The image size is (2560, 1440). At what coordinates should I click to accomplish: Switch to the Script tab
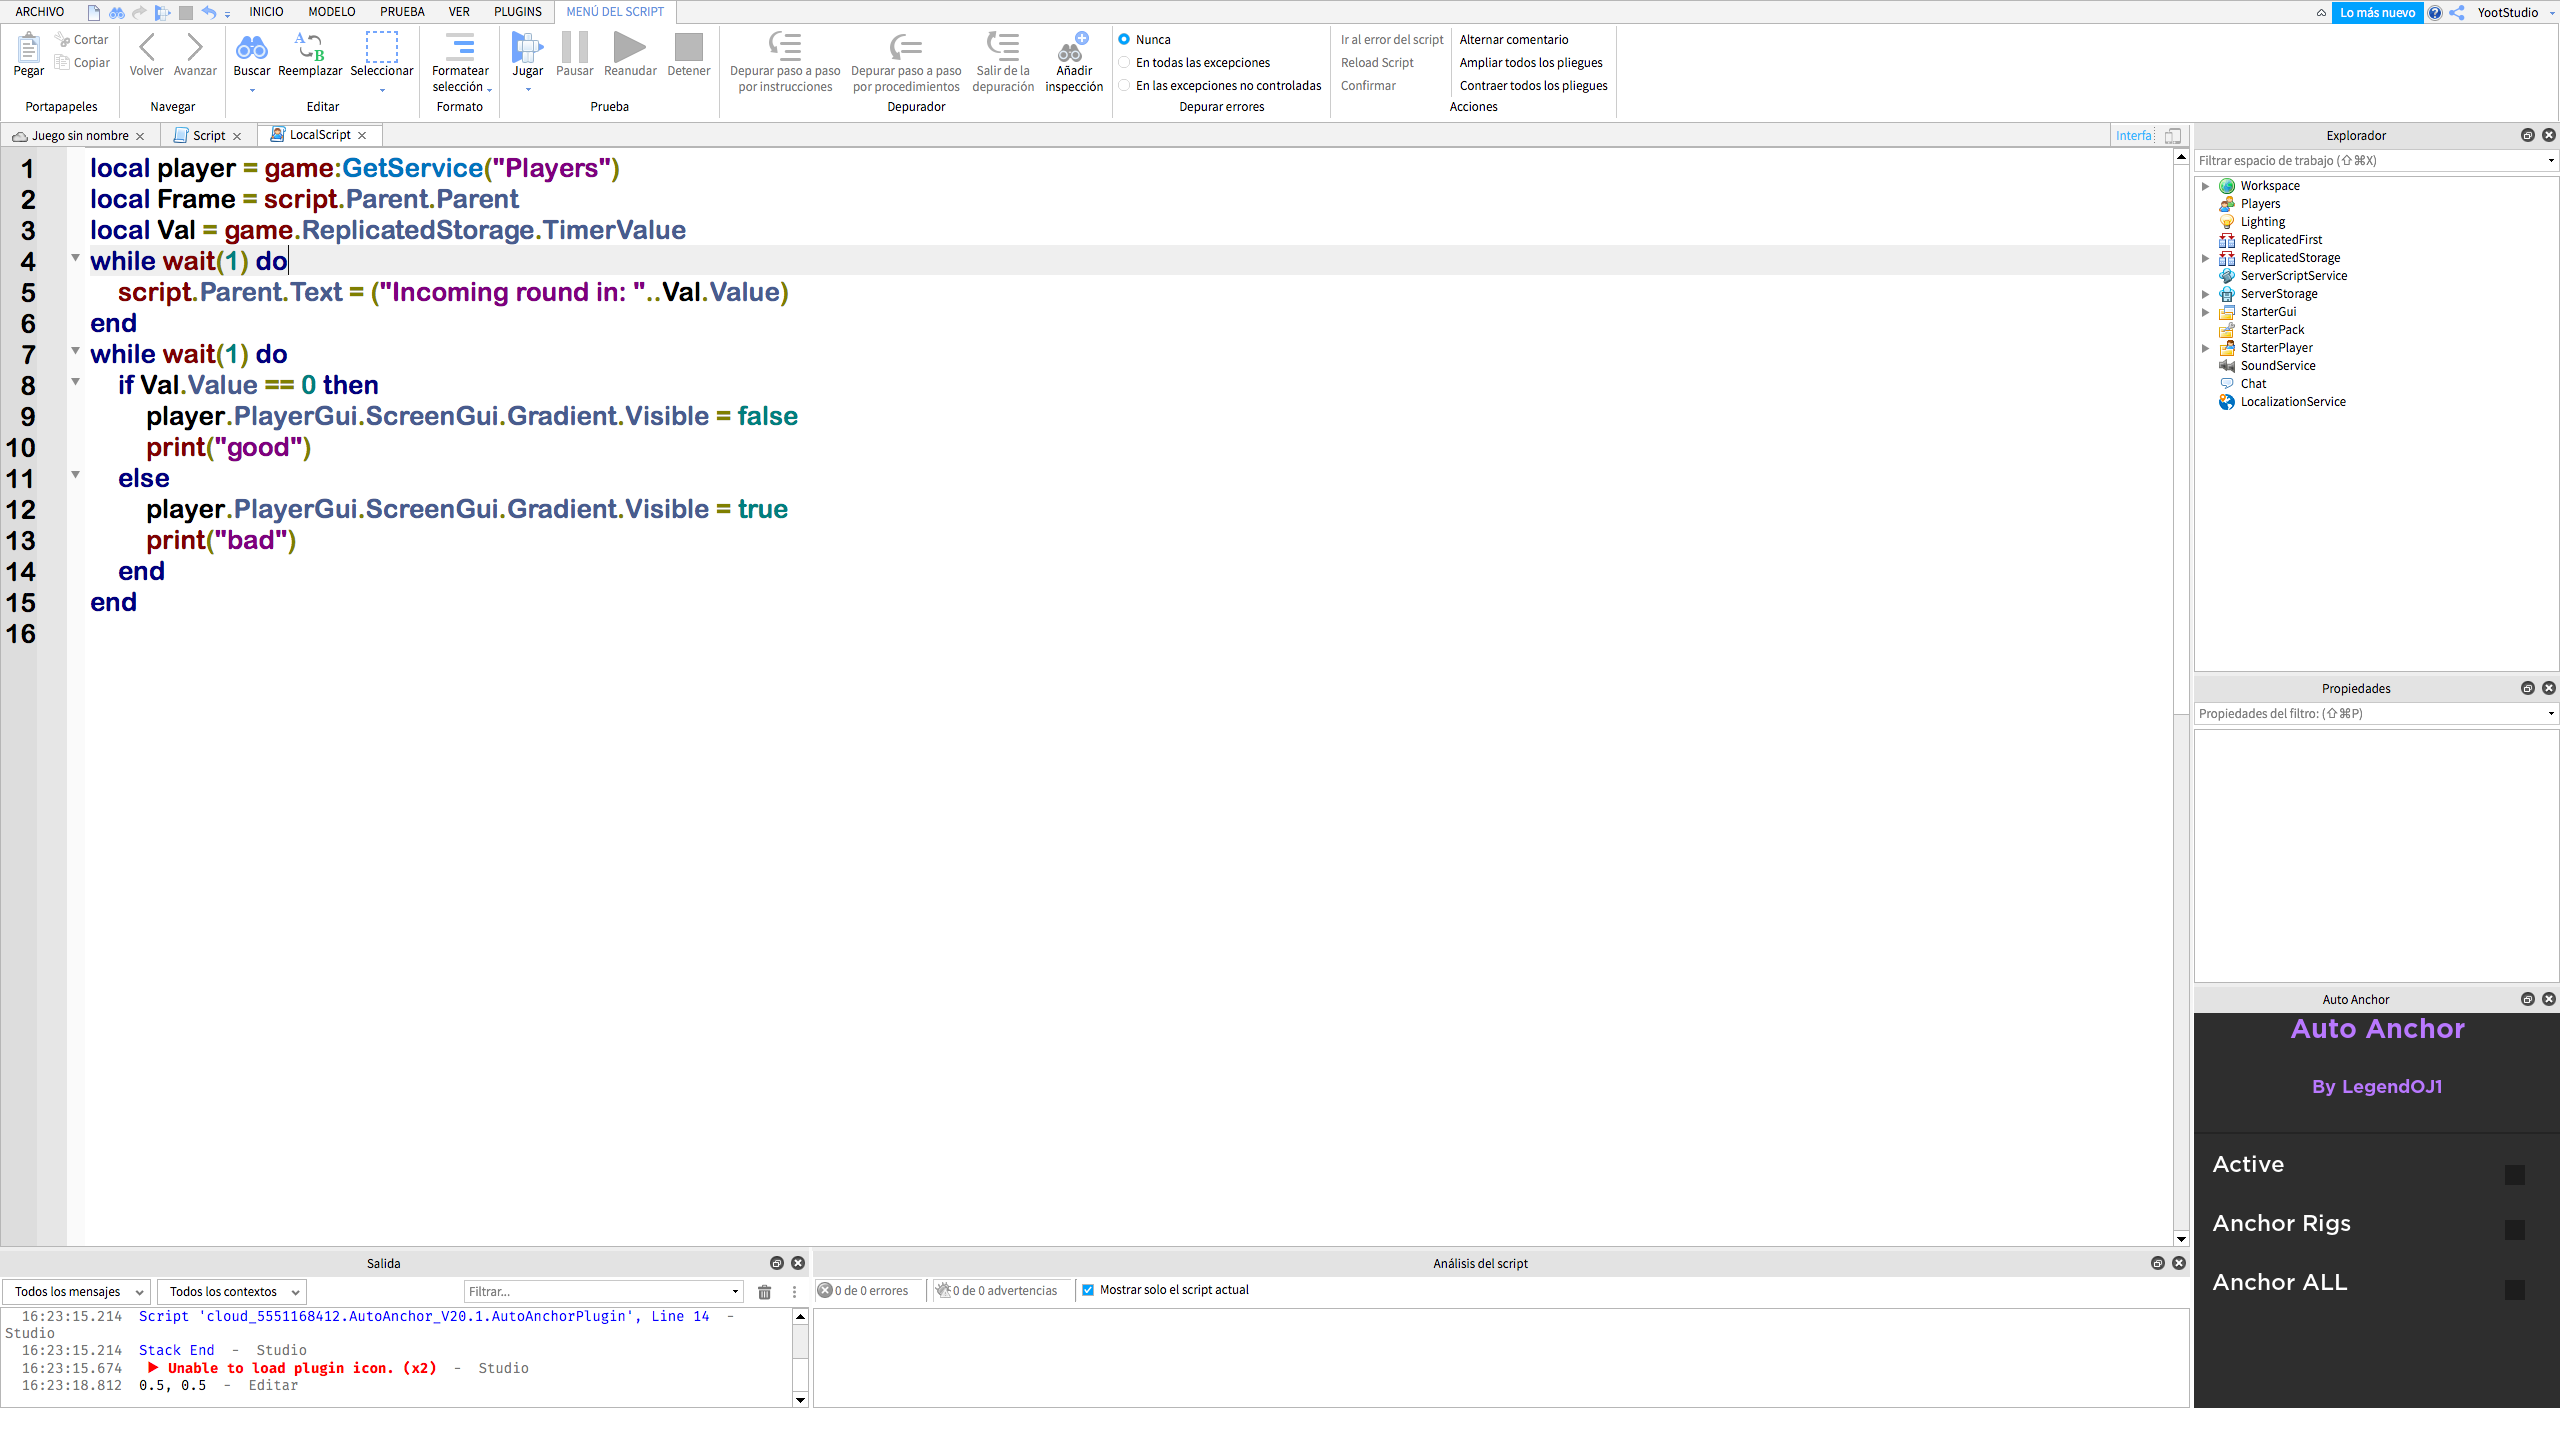[x=208, y=136]
